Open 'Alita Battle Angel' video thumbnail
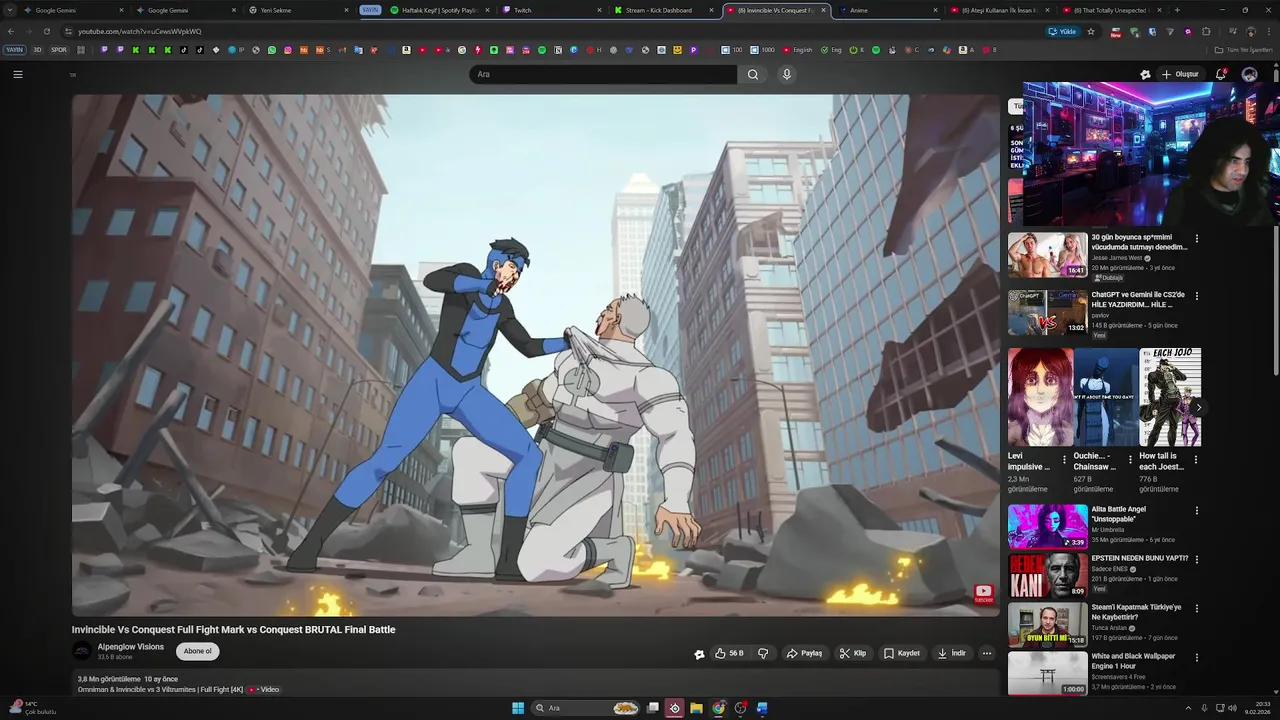This screenshot has height=720, width=1280. pyautogui.click(x=1047, y=526)
